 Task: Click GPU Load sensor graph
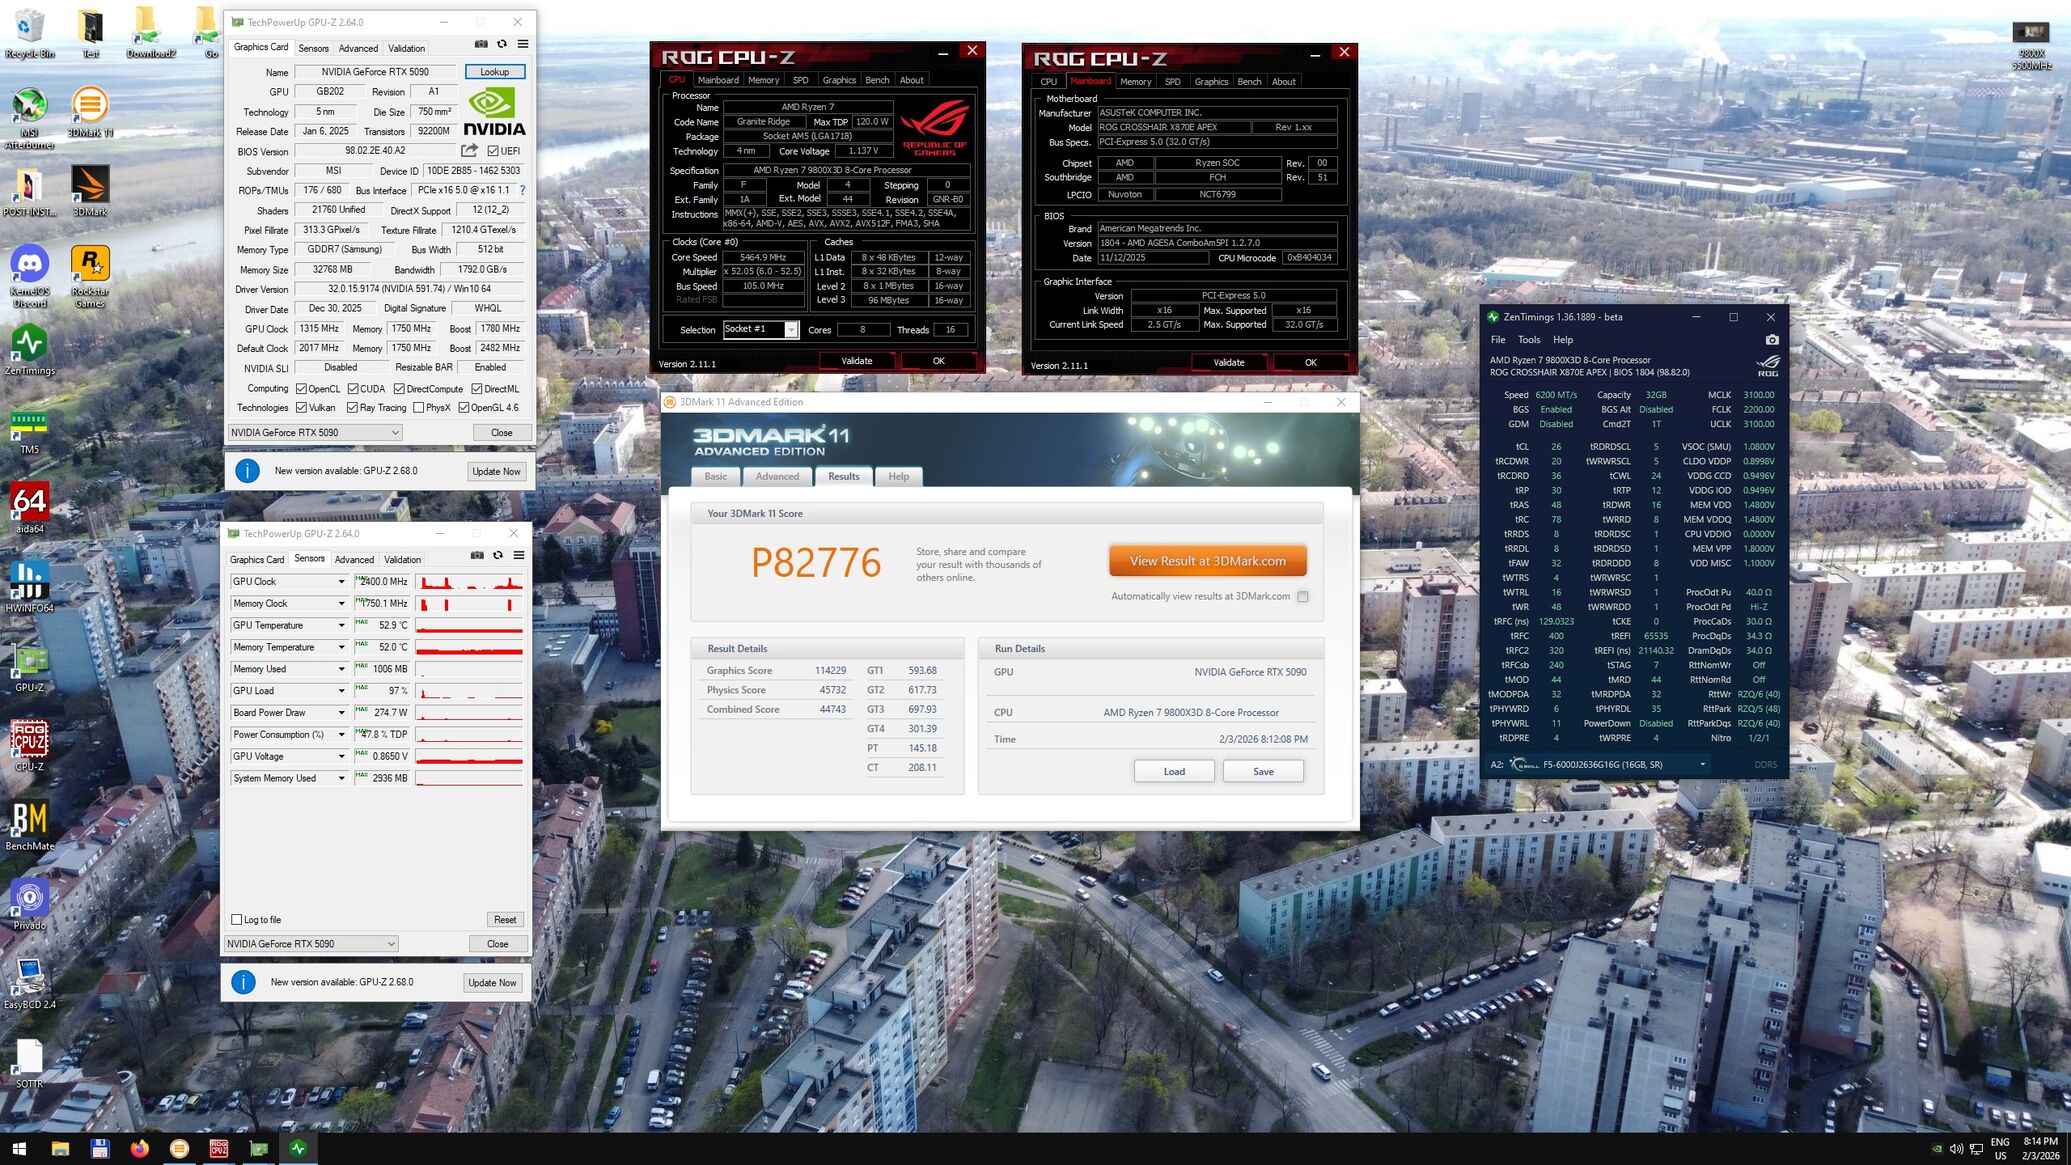(x=469, y=691)
